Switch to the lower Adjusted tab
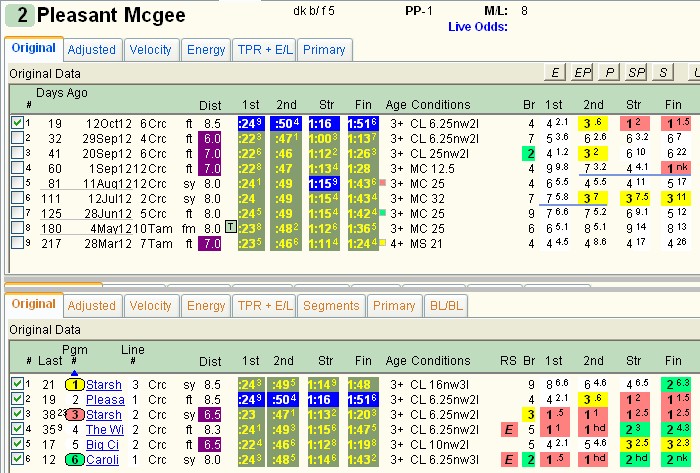 pos(92,306)
